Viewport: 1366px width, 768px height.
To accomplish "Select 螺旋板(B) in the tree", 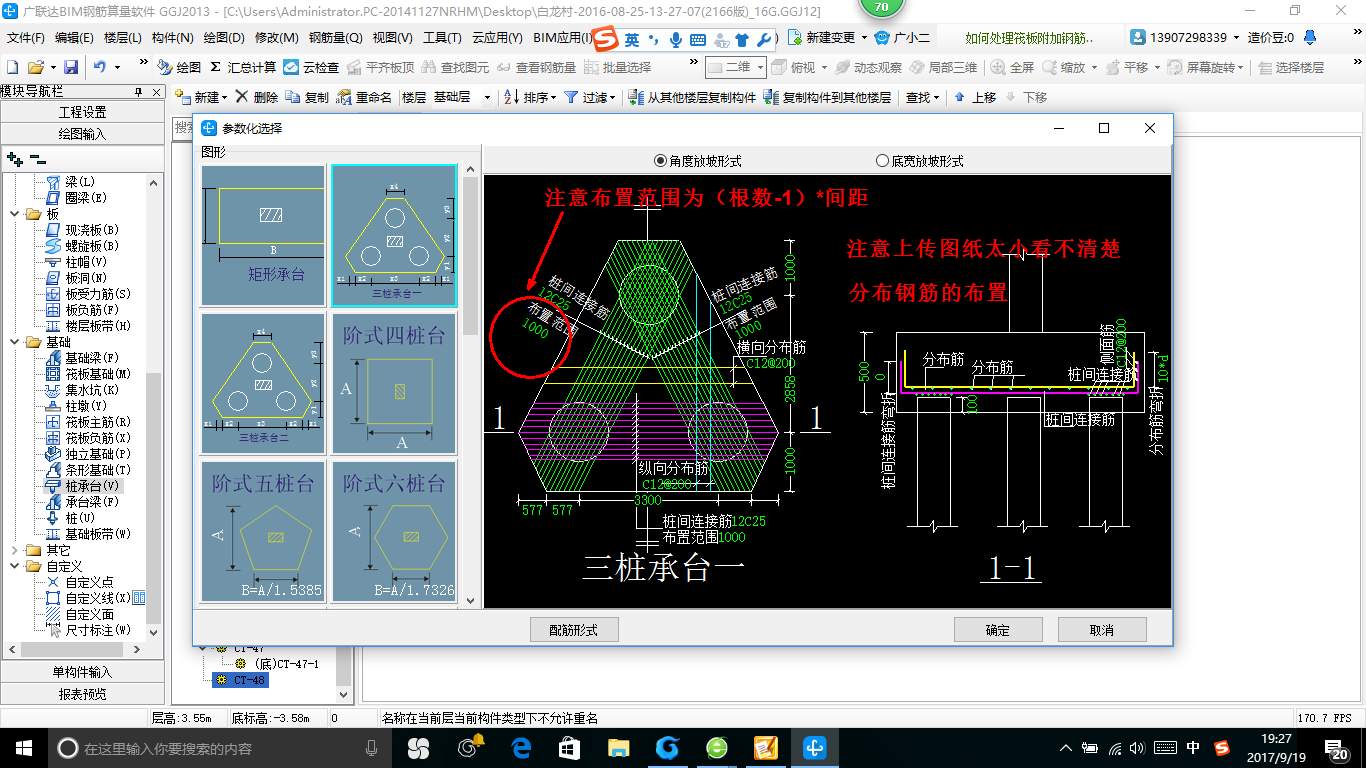I will [x=84, y=246].
